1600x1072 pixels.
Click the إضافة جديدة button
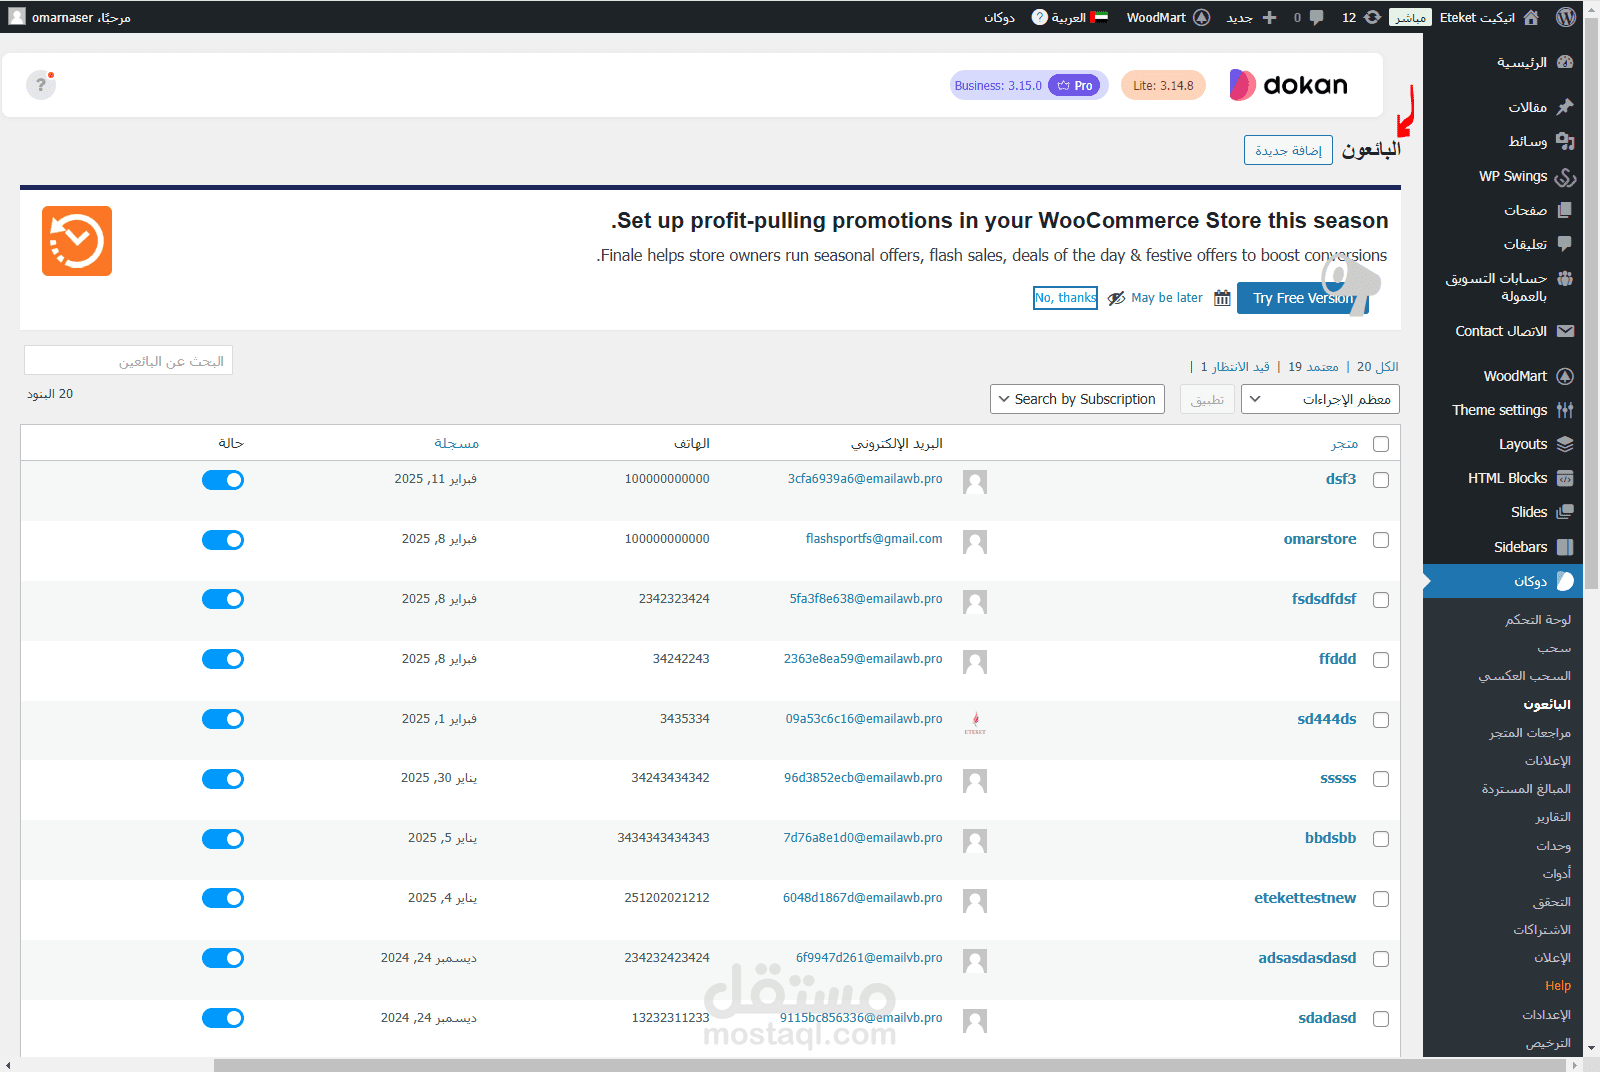click(1288, 150)
